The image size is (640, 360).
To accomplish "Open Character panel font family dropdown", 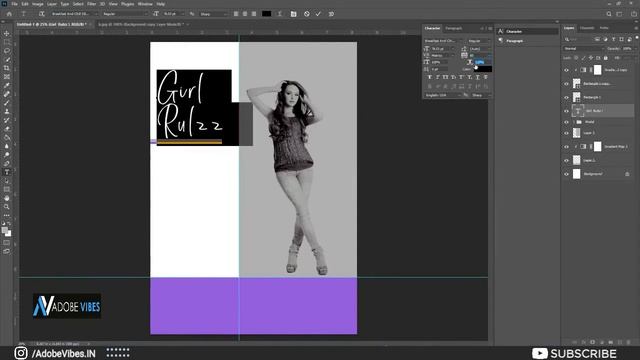I will pyautogui.click(x=443, y=41).
